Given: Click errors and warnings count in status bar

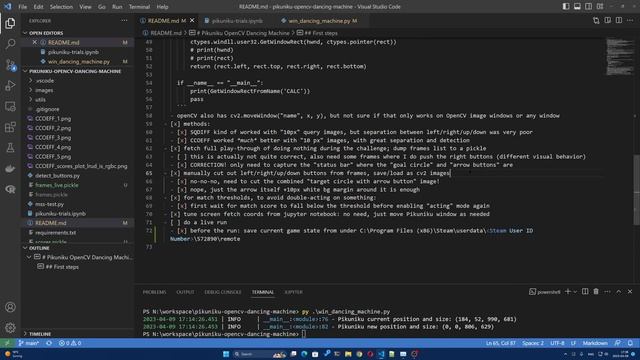Looking at the screenshot, I should (x=70, y=343).
